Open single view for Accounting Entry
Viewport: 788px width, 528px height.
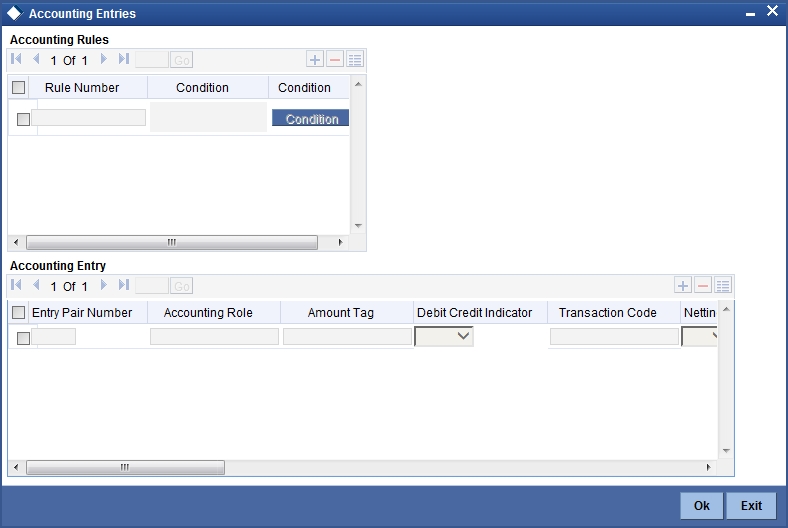pyautogui.click(x=723, y=285)
